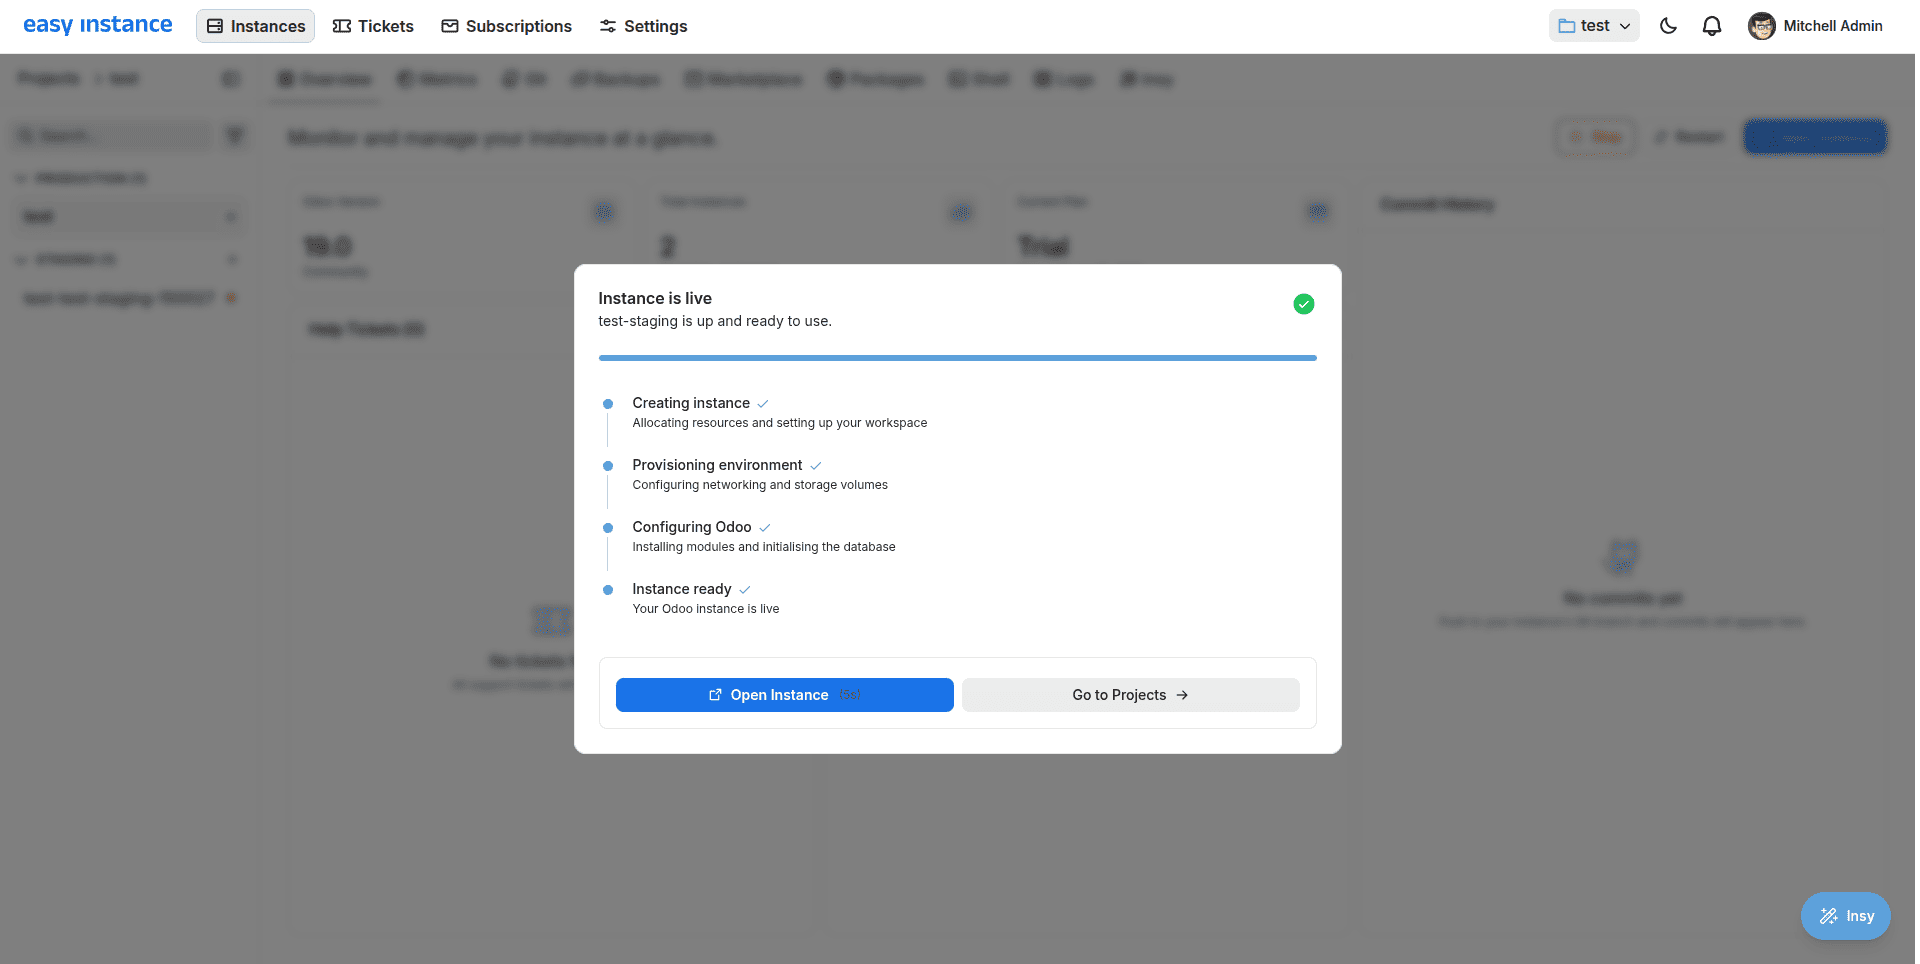Click the blue deployment progress bar

pyautogui.click(x=957, y=357)
